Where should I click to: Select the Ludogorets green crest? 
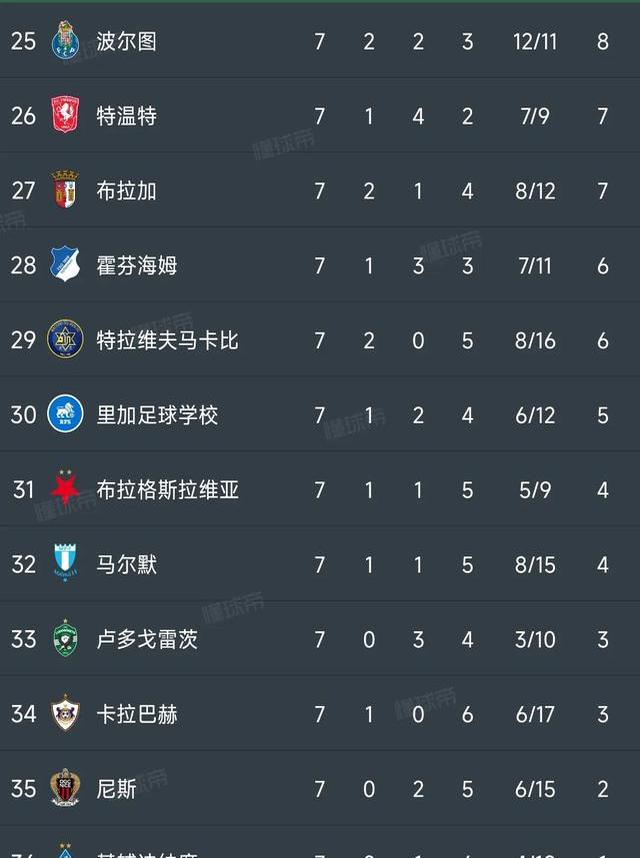click(x=64, y=639)
